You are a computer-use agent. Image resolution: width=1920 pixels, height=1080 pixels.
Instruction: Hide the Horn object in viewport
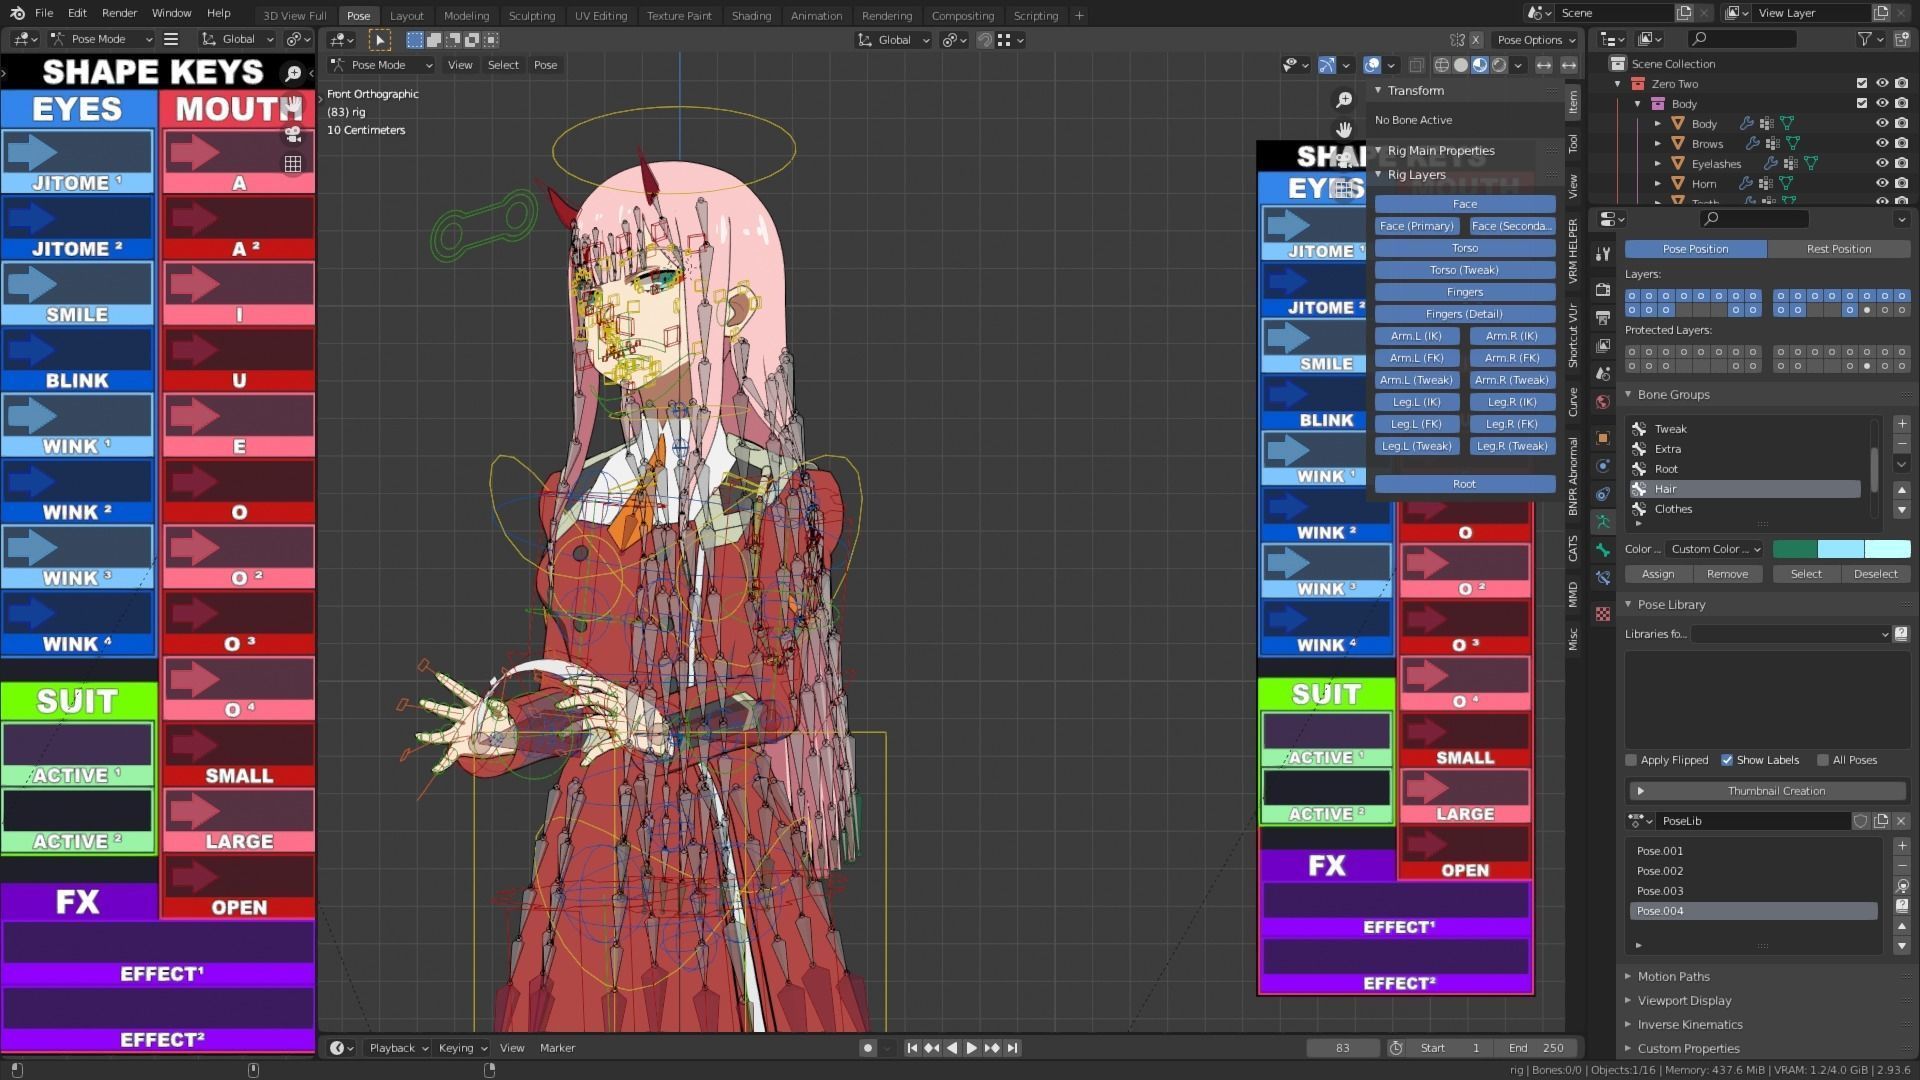click(x=1882, y=184)
